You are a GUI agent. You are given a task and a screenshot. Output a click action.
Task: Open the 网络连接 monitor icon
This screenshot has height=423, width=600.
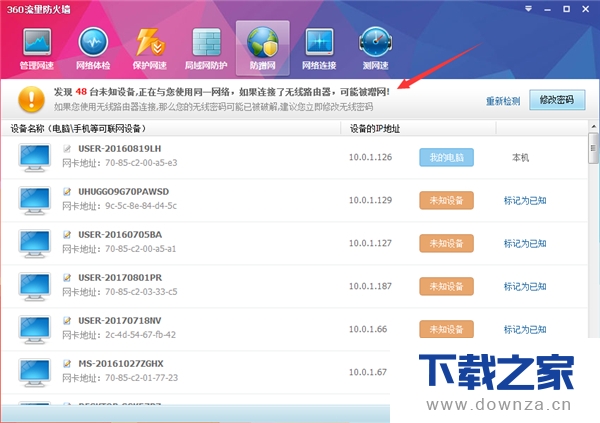[319, 49]
